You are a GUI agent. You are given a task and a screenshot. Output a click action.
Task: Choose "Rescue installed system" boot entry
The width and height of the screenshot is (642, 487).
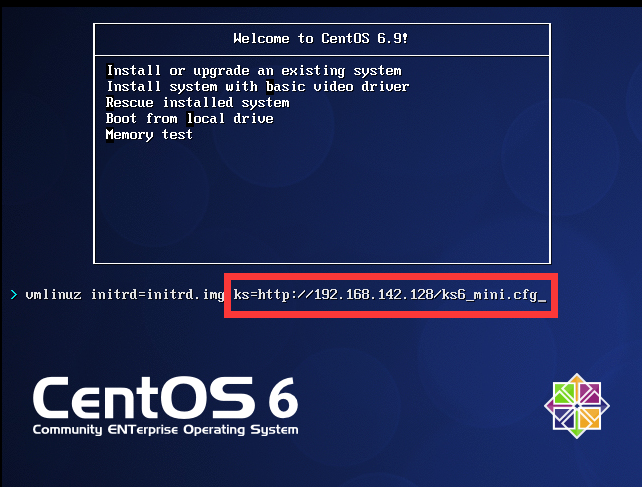(x=198, y=102)
